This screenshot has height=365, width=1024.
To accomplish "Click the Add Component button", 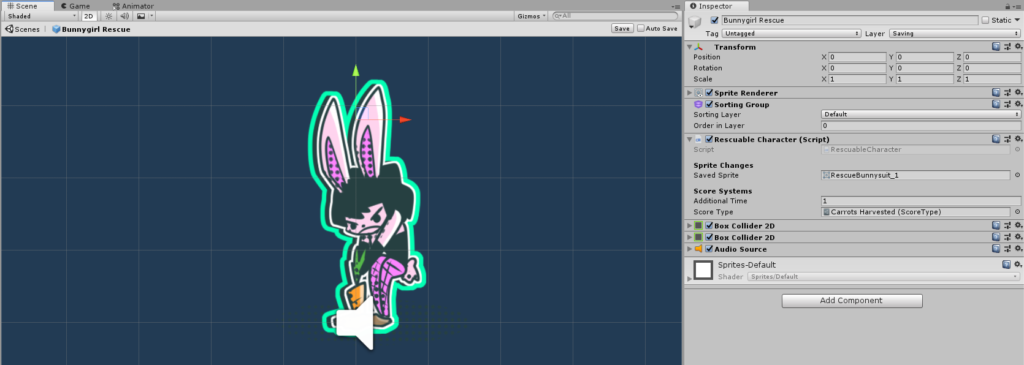I will click(x=852, y=300).
